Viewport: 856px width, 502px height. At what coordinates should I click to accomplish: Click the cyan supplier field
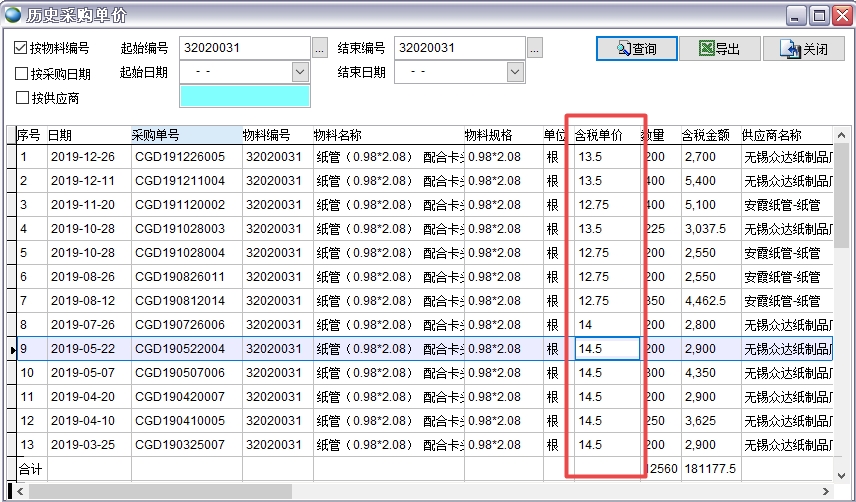click(x=244, y=96)
